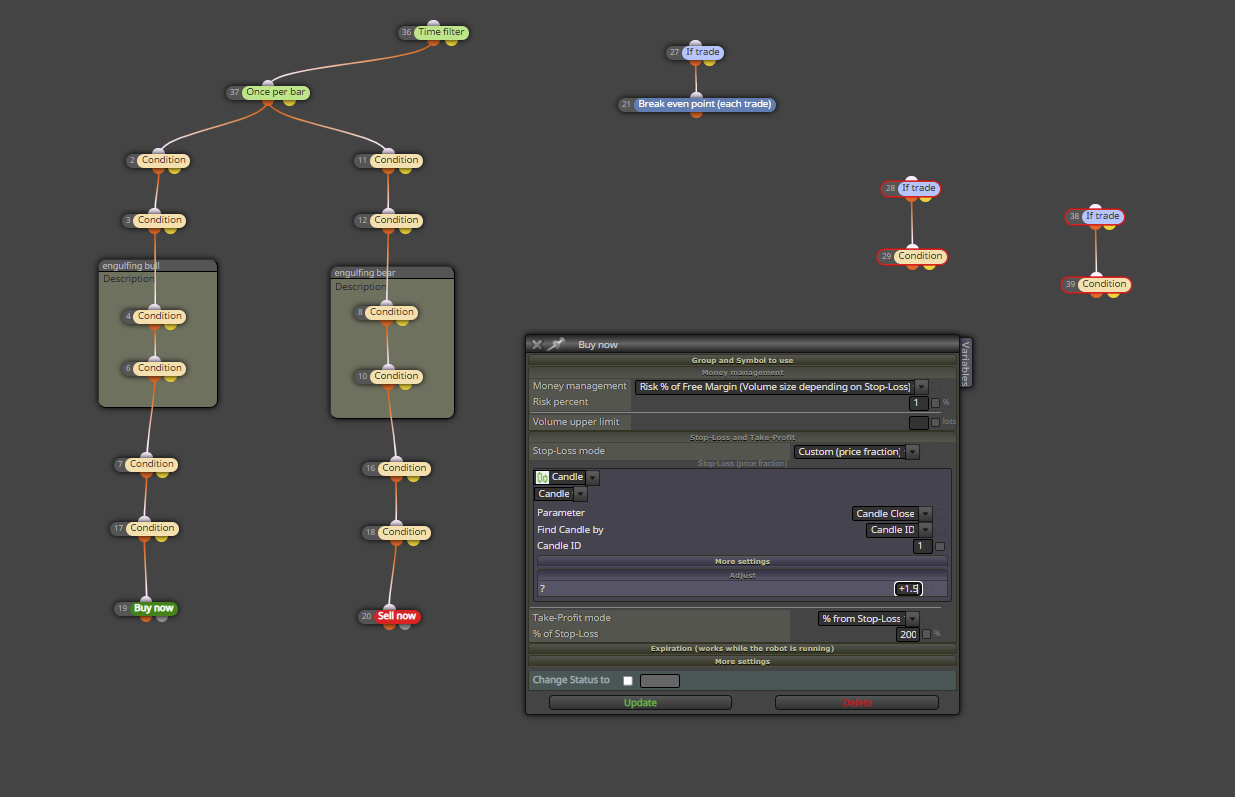This screenshot has height=797, width=1235.
Task: Click the Volume upper limit field
Action: [918, 423]
